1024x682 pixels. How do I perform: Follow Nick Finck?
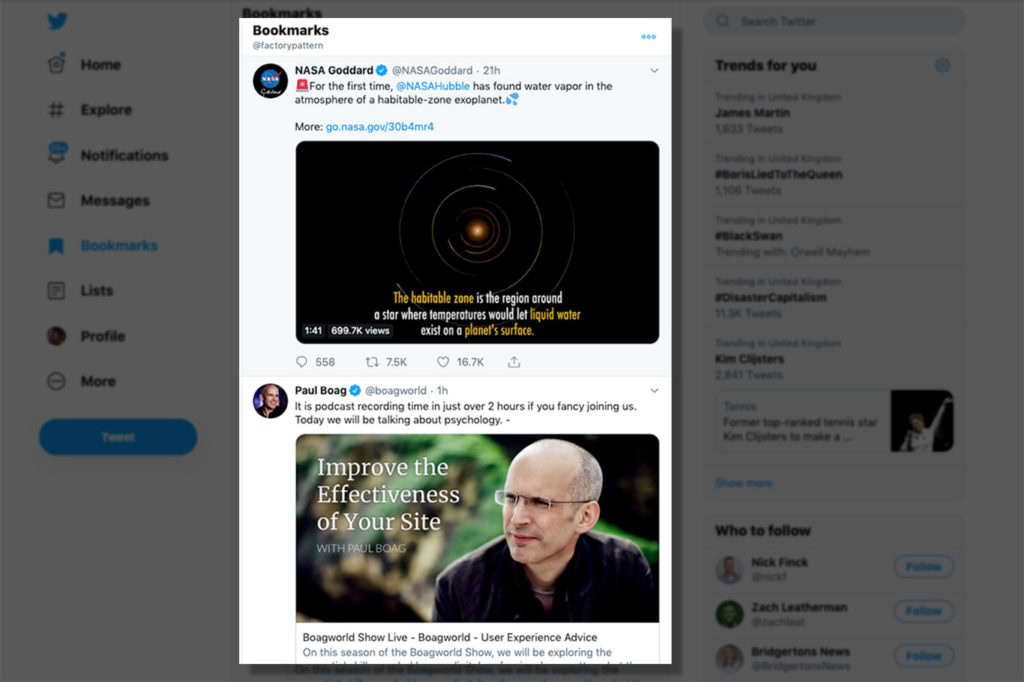pyautogui.click(x=923, y=566)
